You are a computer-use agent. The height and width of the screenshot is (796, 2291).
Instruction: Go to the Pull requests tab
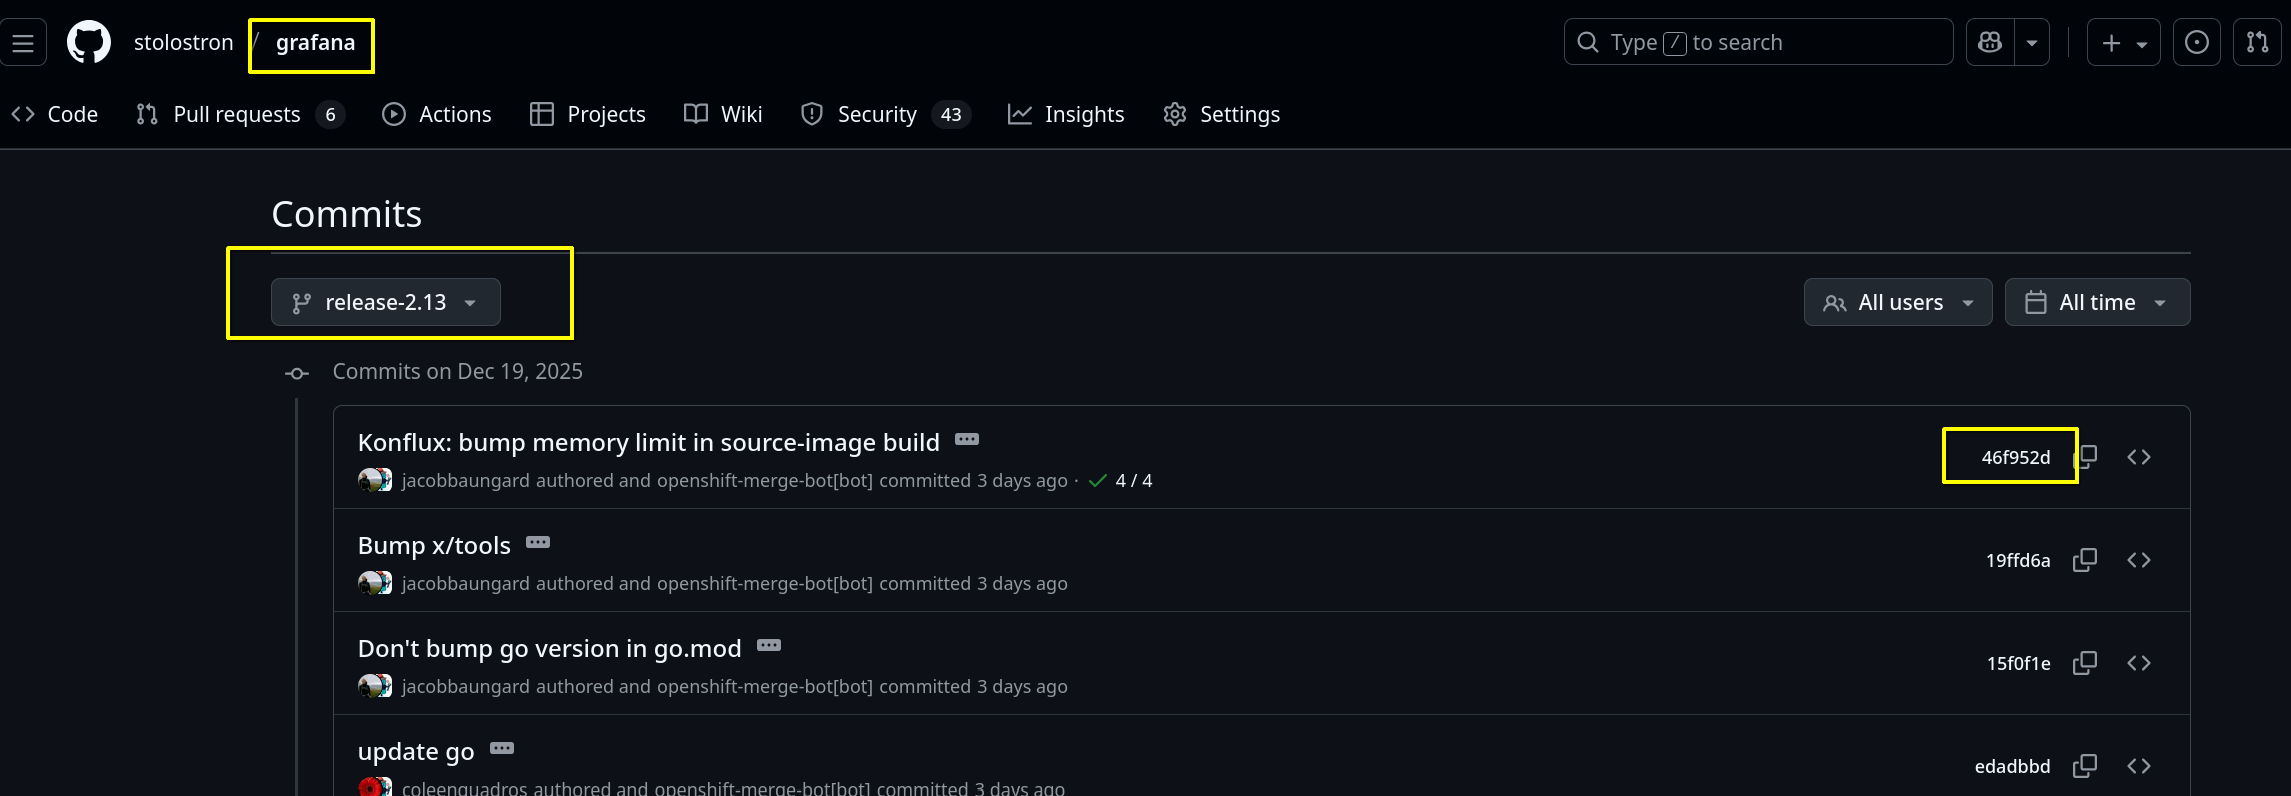coord(239,115)
